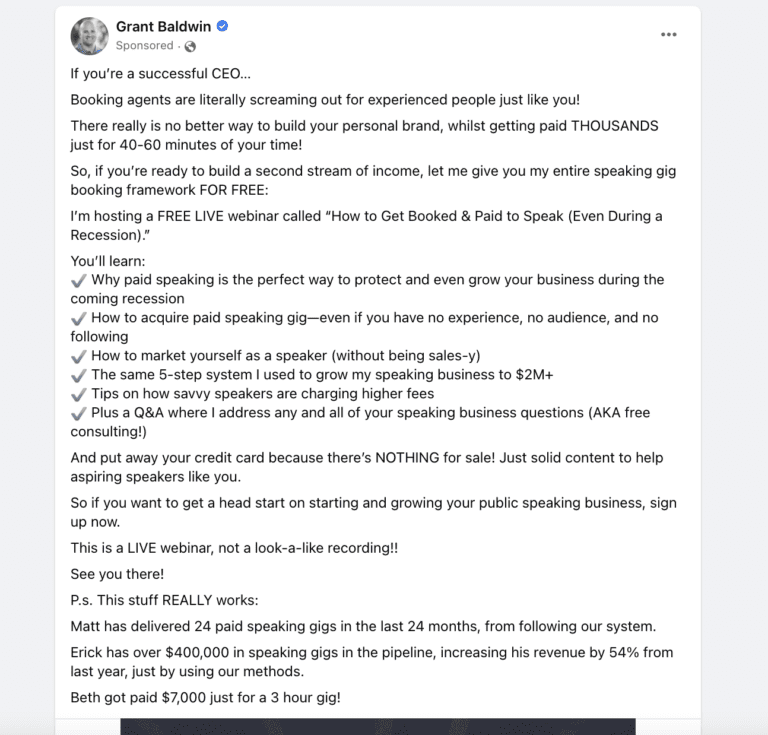Click the checkmark beside "The same 5-step system"
Viewport: 768px width, 735px height.
[x=79, y=375]
